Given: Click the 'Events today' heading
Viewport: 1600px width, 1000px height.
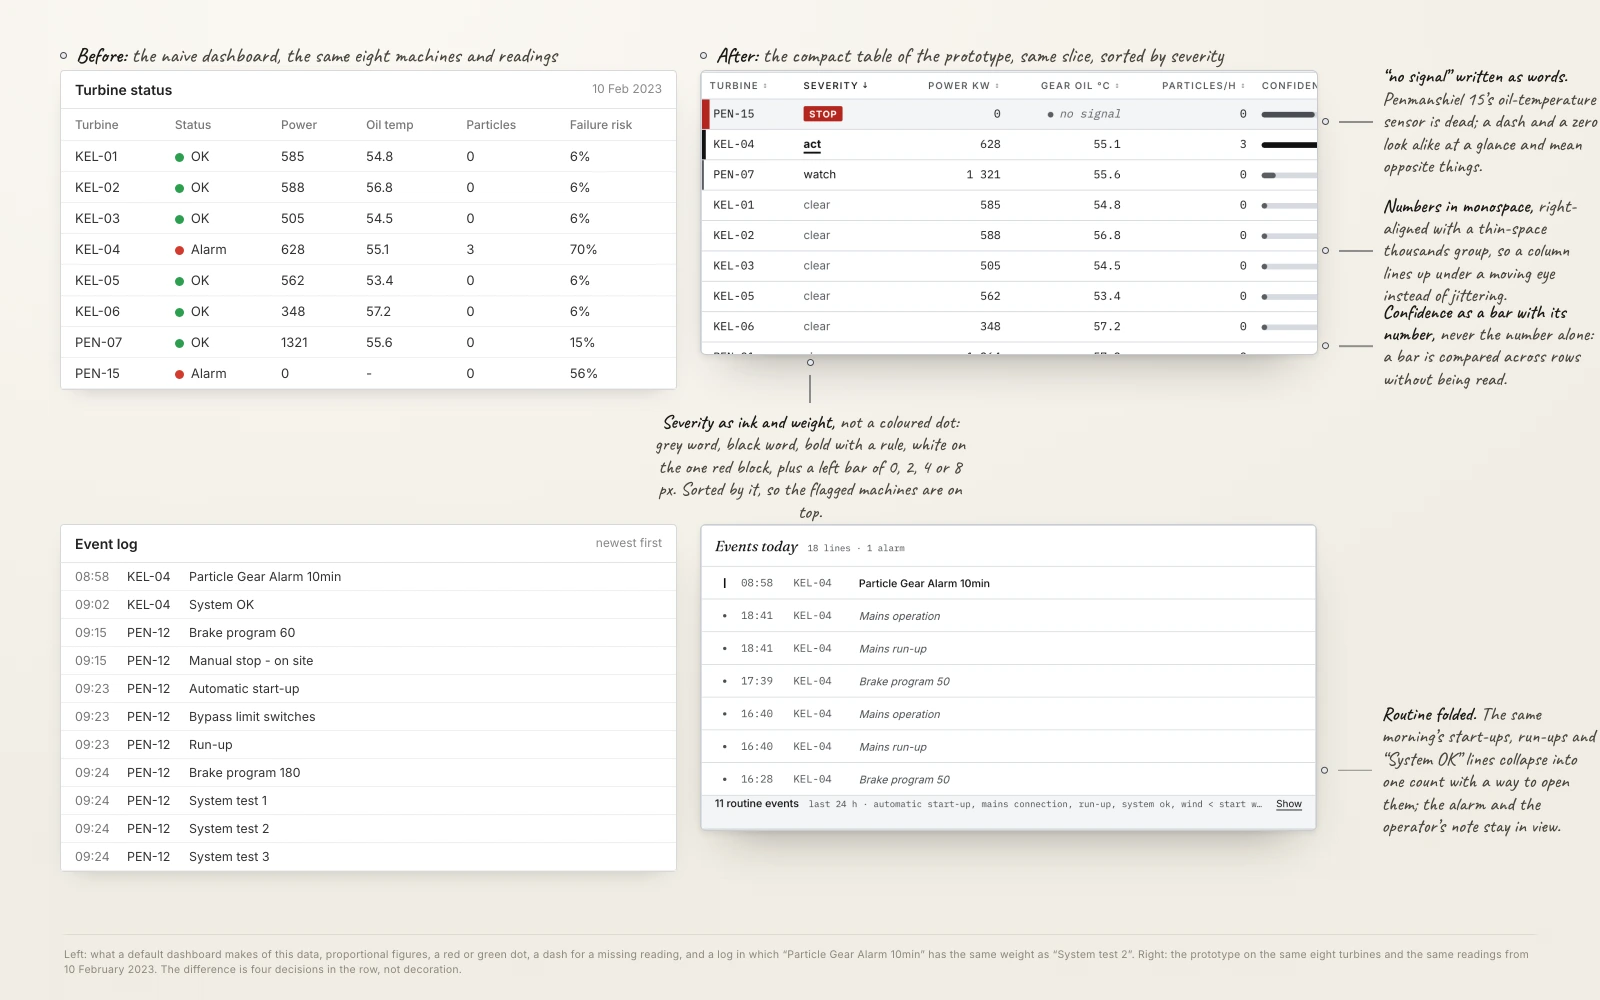Looking at the screenshot, I should [x=756, y=547].
